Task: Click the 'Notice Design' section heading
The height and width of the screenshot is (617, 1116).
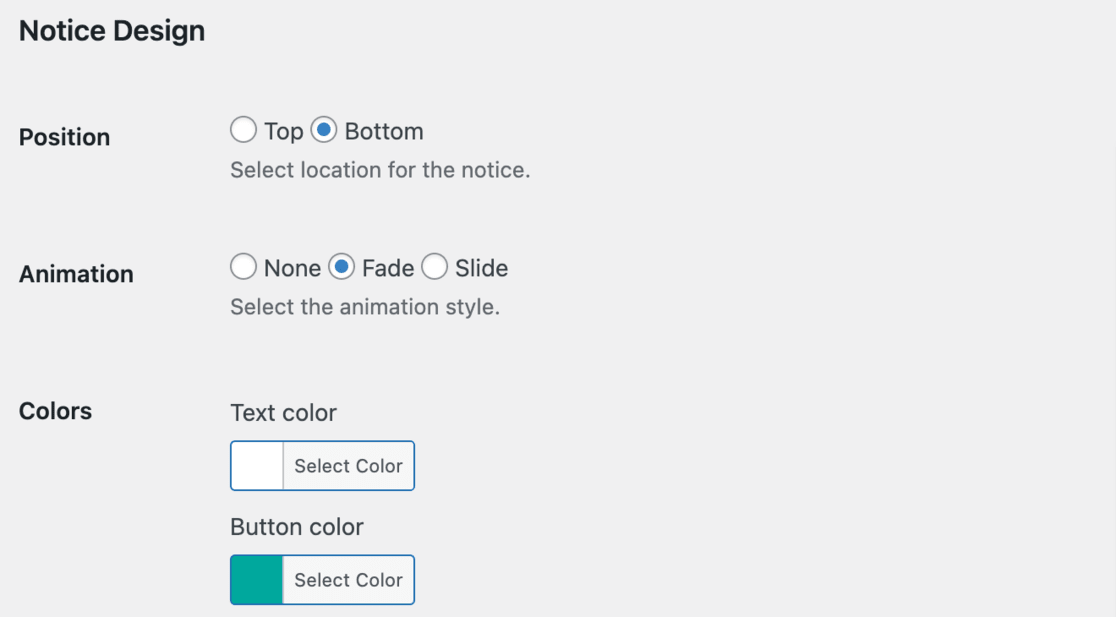Action: tap(112, 31)
